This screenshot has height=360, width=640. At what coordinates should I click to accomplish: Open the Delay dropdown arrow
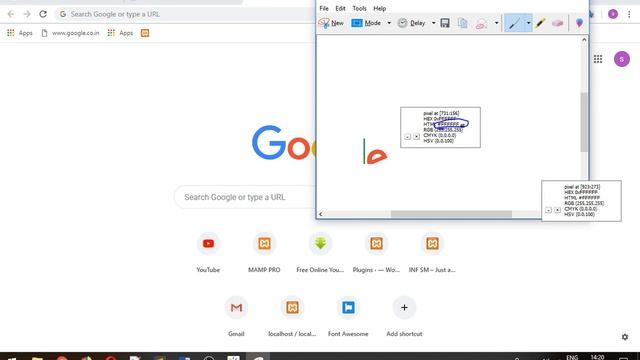pos(433,23)
